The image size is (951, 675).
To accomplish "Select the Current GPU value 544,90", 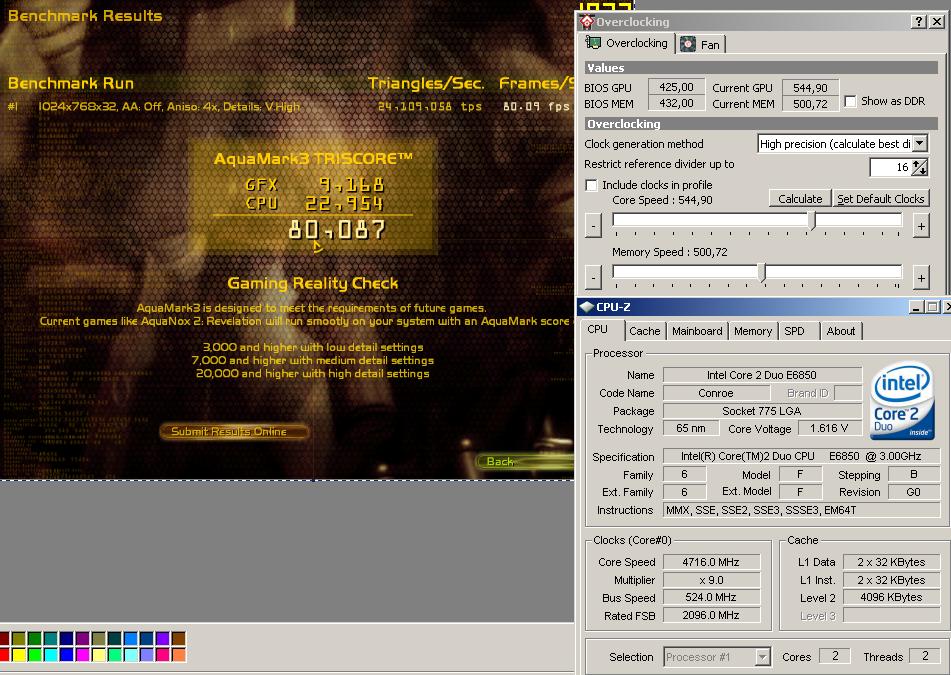I will click(810, 87).
